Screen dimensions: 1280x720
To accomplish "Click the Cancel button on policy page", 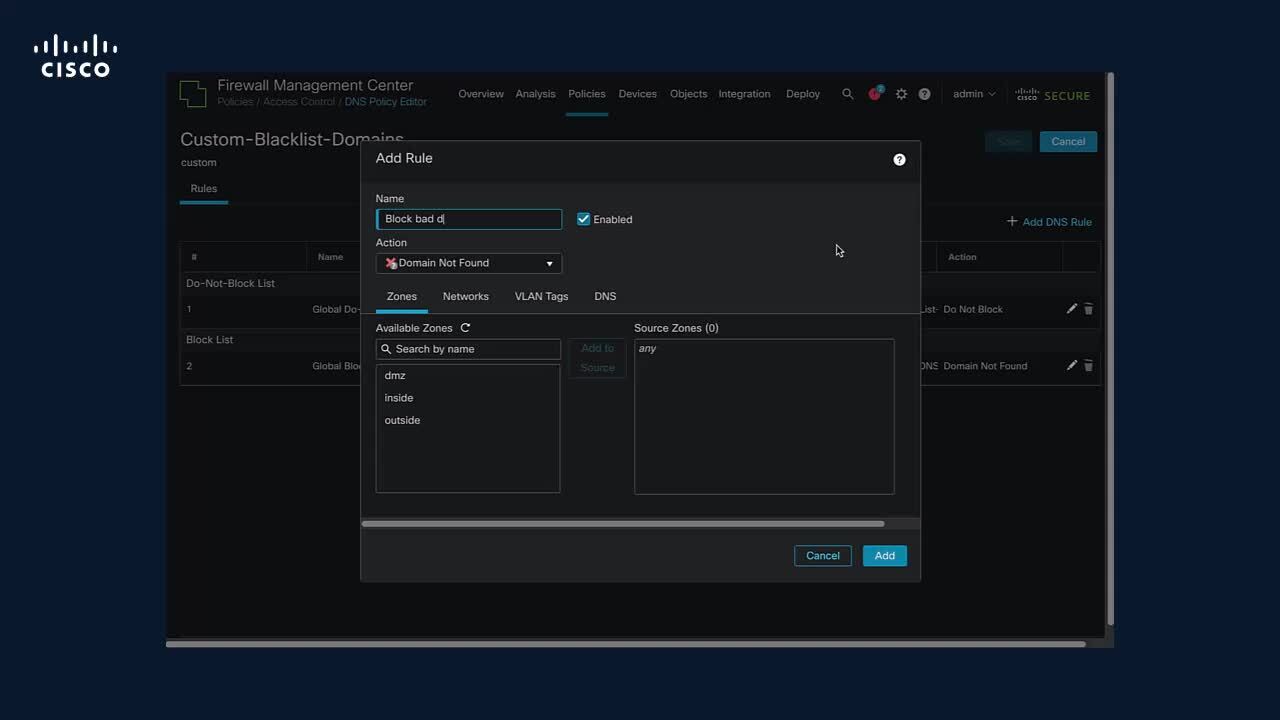I will coord(1068,142).
